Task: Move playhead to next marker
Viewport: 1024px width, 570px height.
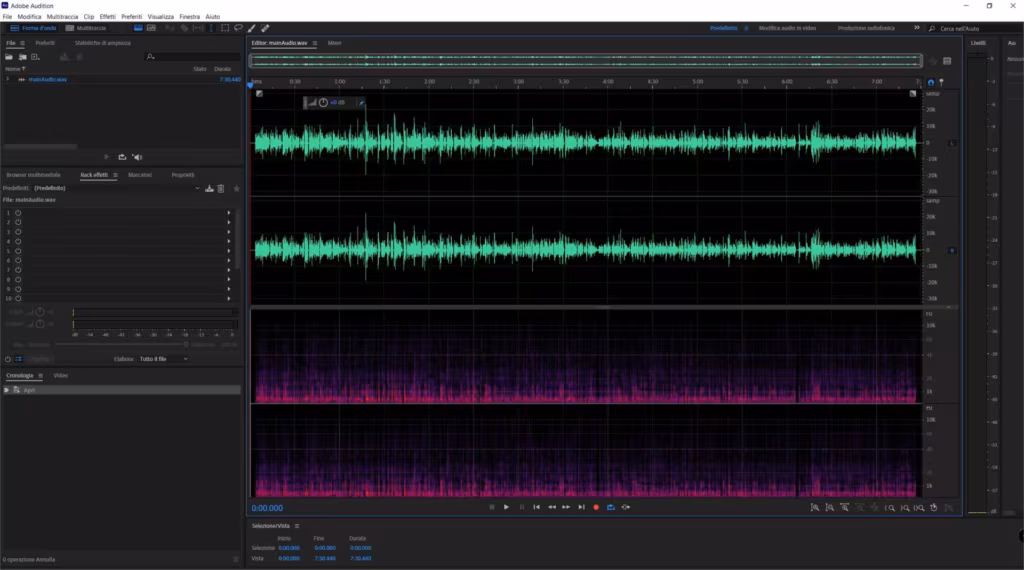Action: (581, 507)
